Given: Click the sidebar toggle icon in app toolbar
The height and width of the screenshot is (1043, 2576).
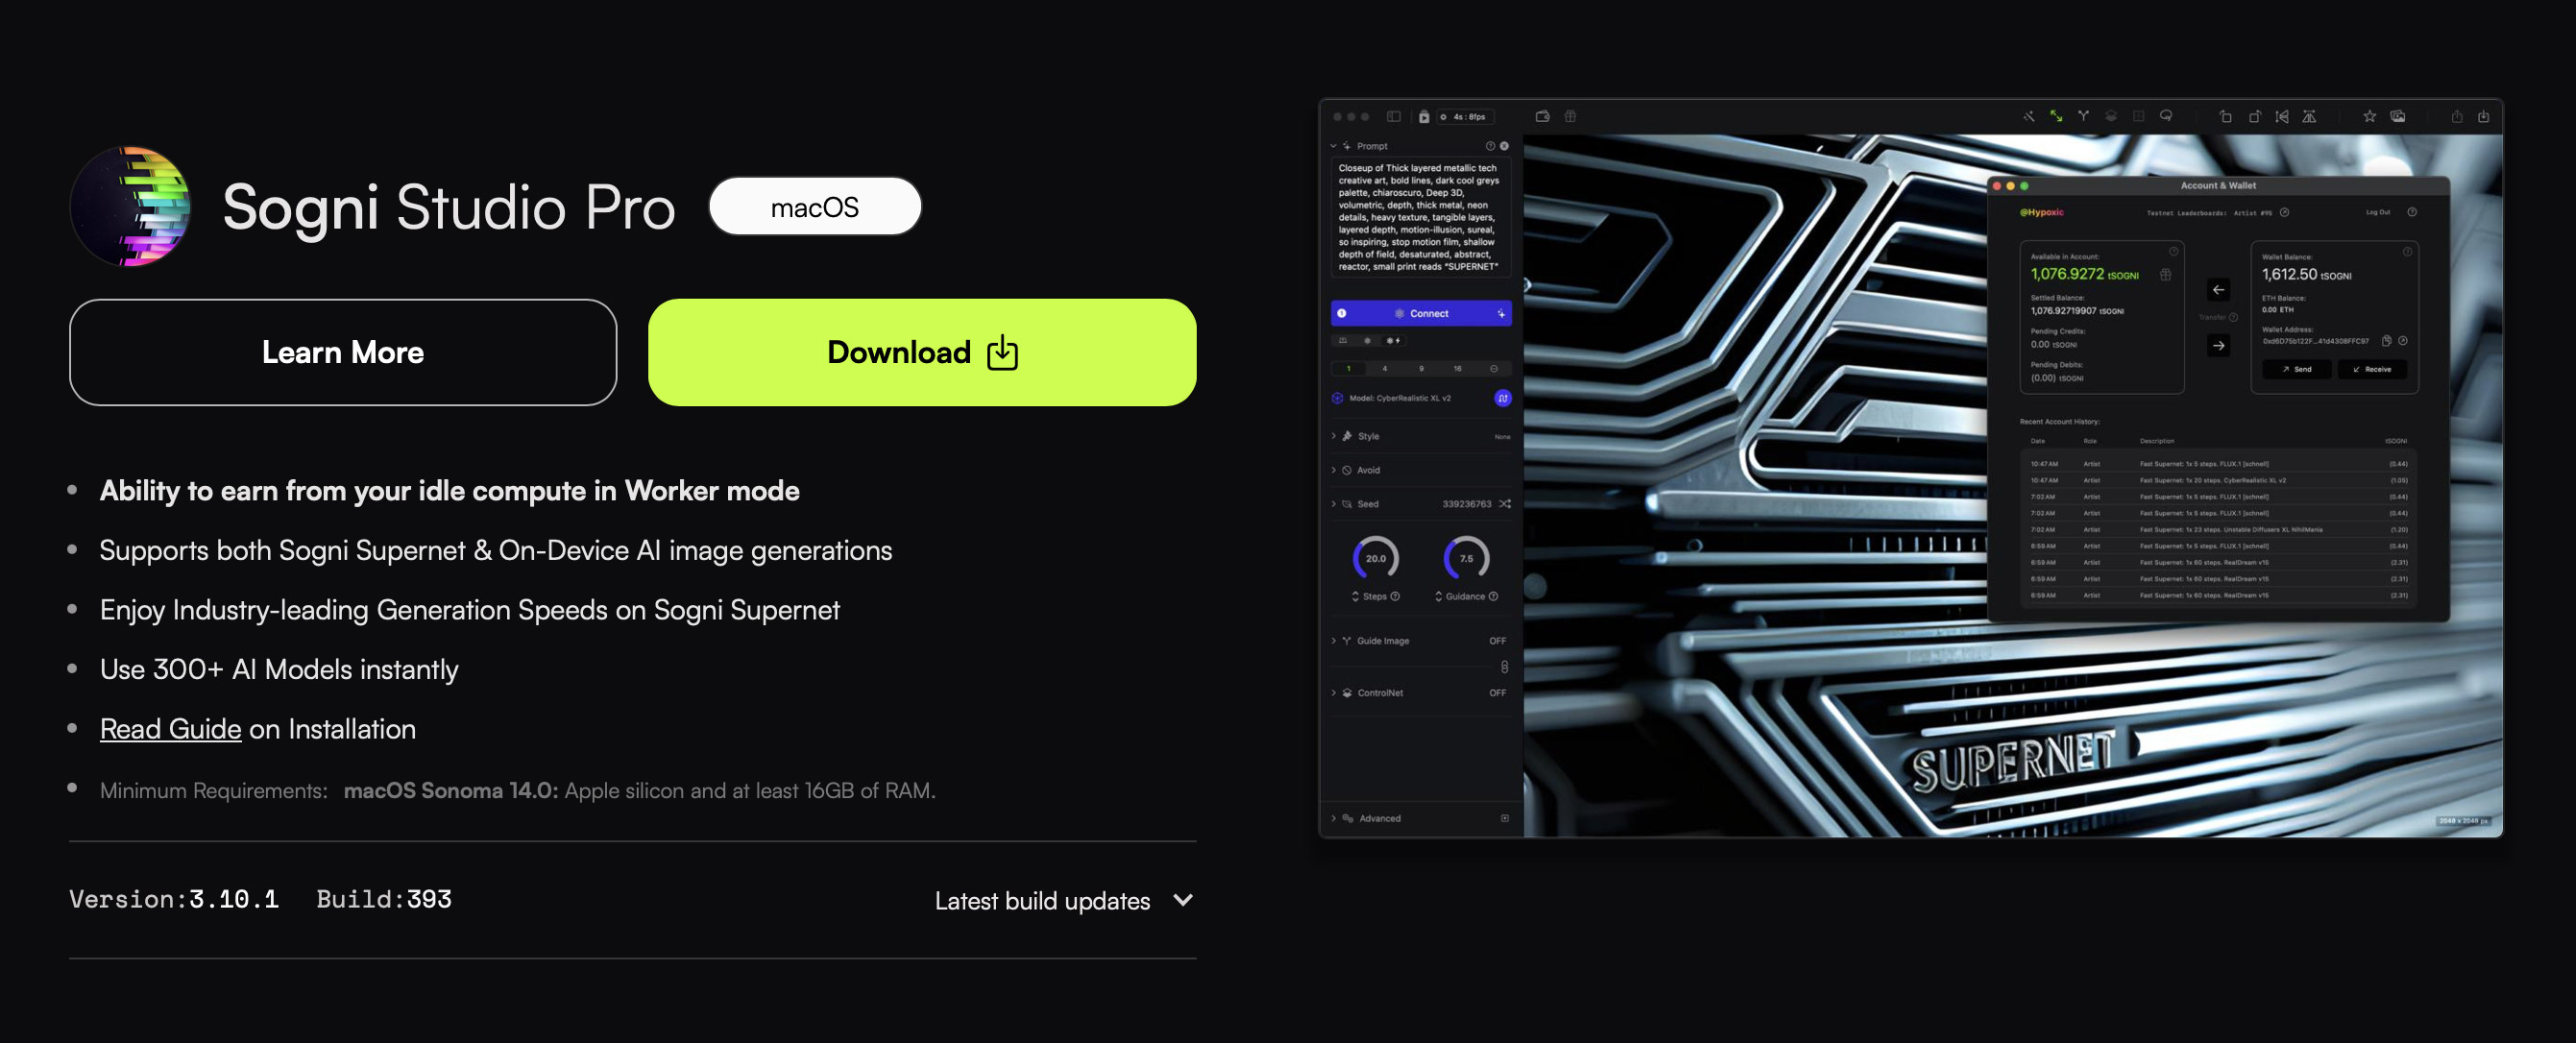Looking at the screenshot, I should (1393, 117).
